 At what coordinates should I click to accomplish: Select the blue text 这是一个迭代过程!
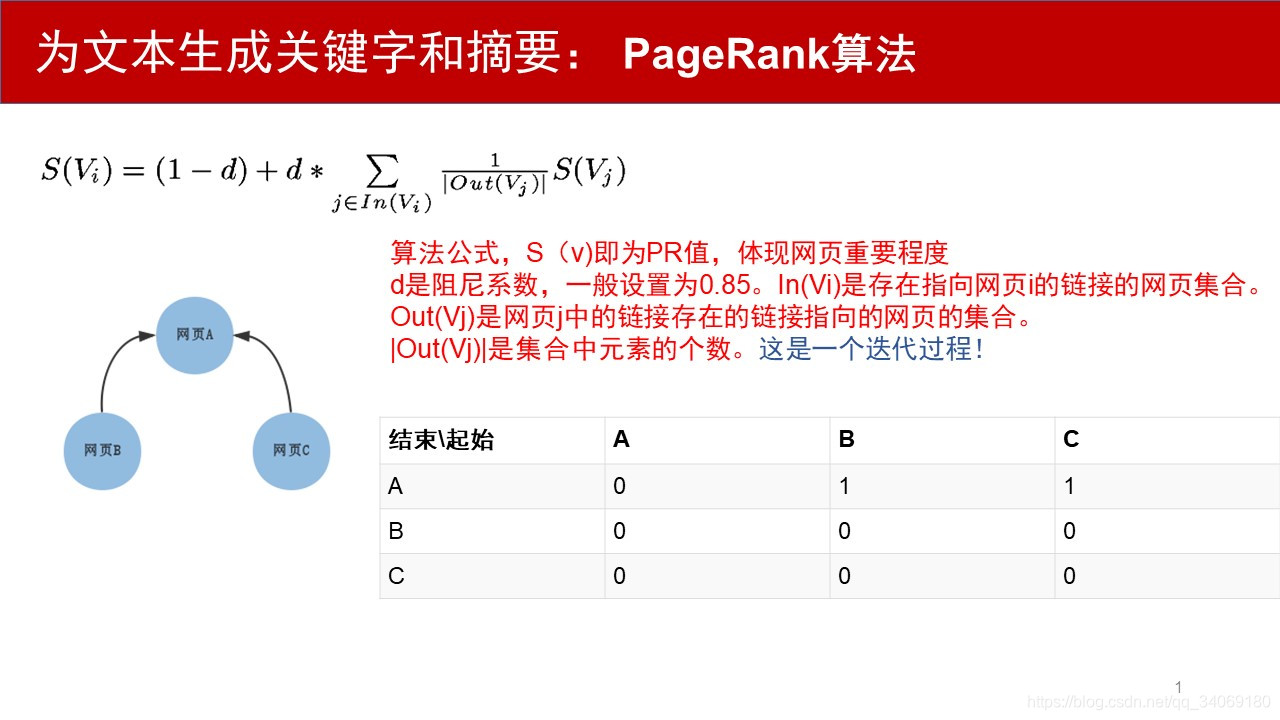[x=871, y=351]
